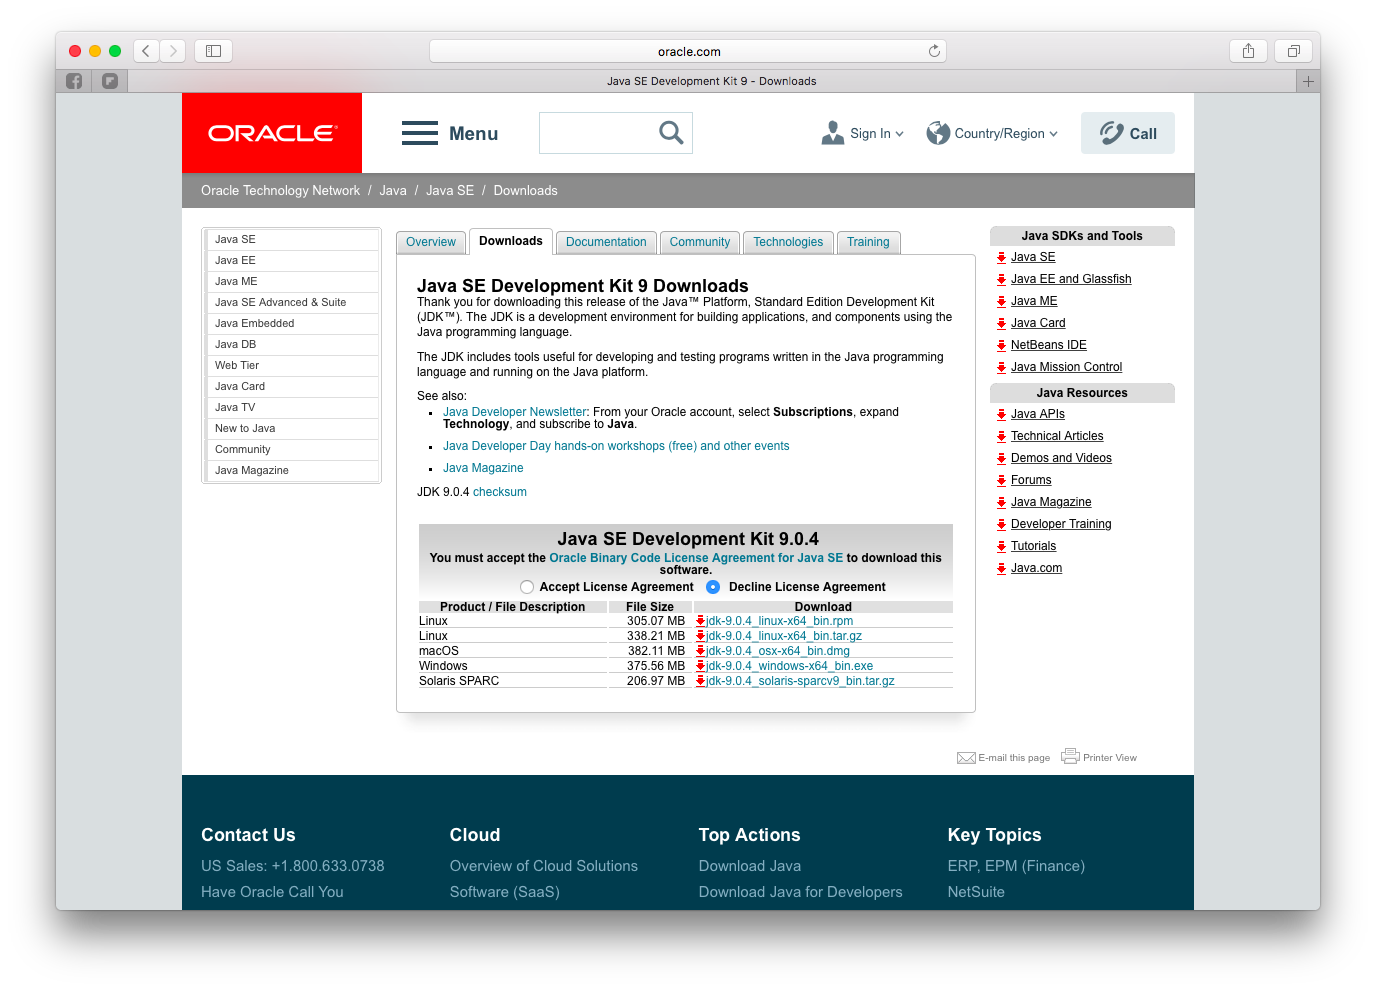Click the Oracle logo
Screen dimensions: 1376x990
point(272,133)
